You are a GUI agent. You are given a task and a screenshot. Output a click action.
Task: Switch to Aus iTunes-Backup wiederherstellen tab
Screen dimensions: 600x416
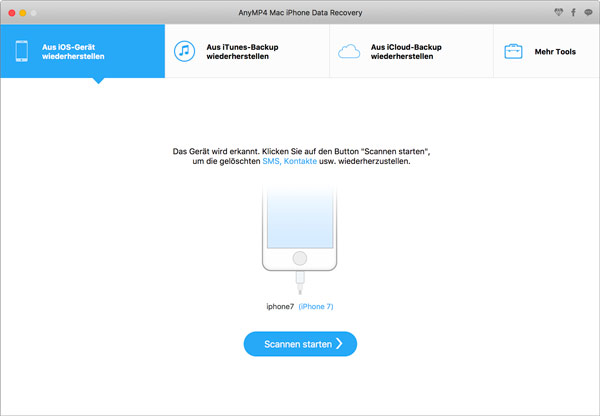(247, 51)
